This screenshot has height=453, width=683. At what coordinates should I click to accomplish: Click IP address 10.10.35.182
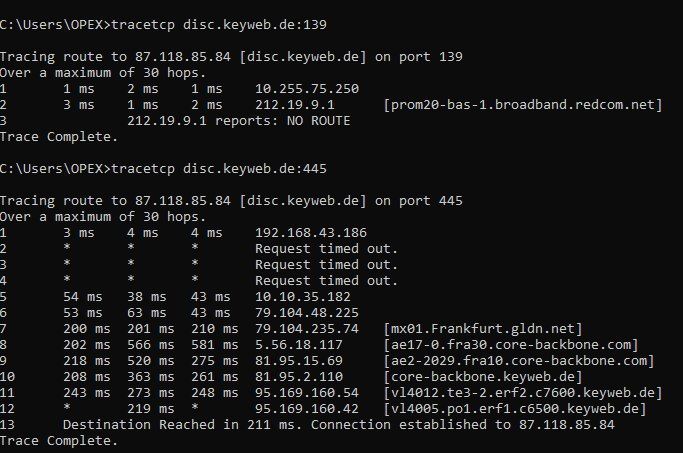coord(303,297)
